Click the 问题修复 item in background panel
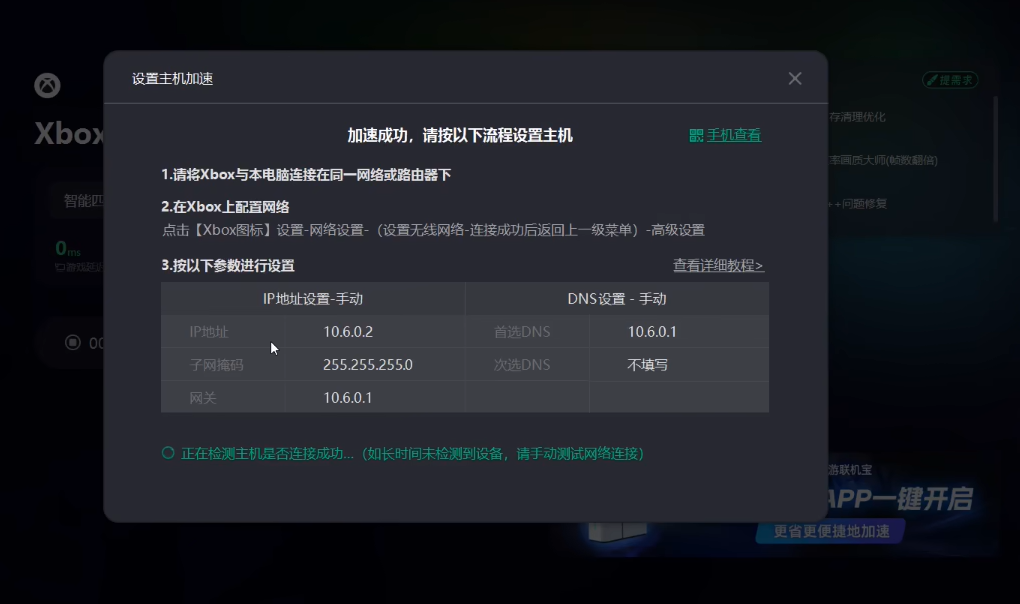This screenshot has width=1020, height=604. point(857,204)
